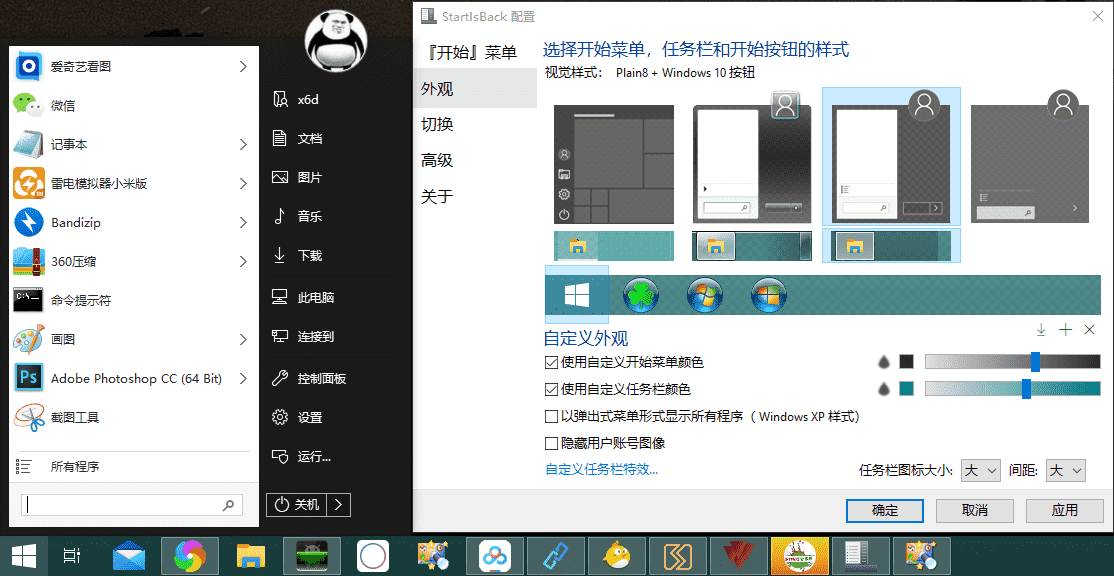Screen dimensions: 1114x576
Task: Click the green plus to add custom appearance
Action: coord(1067,329)
